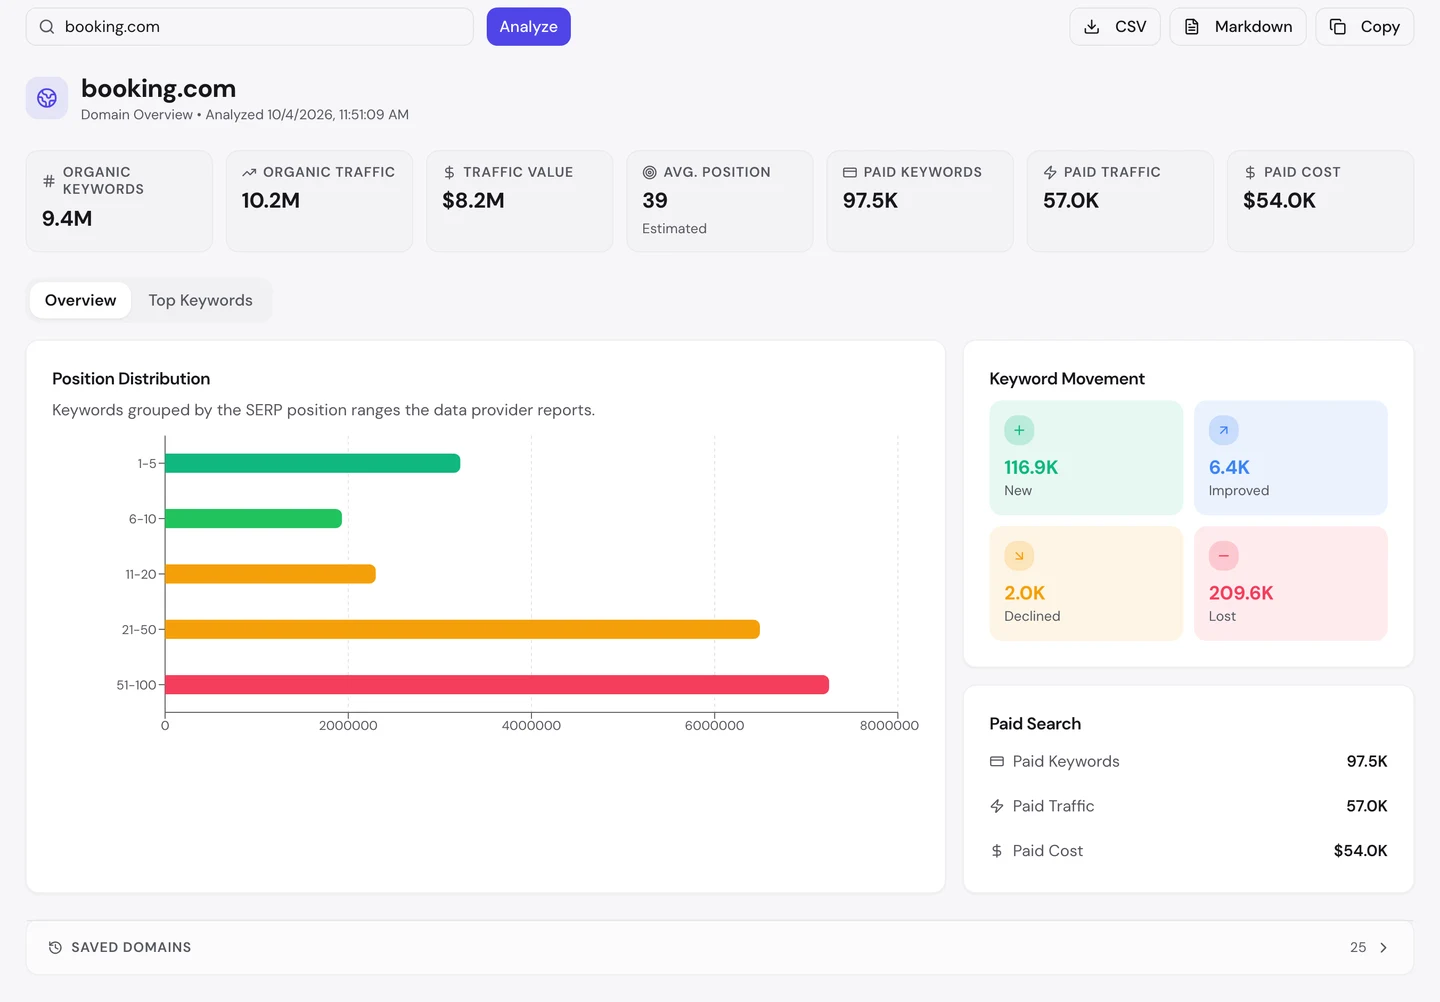Click the dollar icon on Paid Cost stat card
Screen dimensions: 1440x1002
click(1250, 172)
